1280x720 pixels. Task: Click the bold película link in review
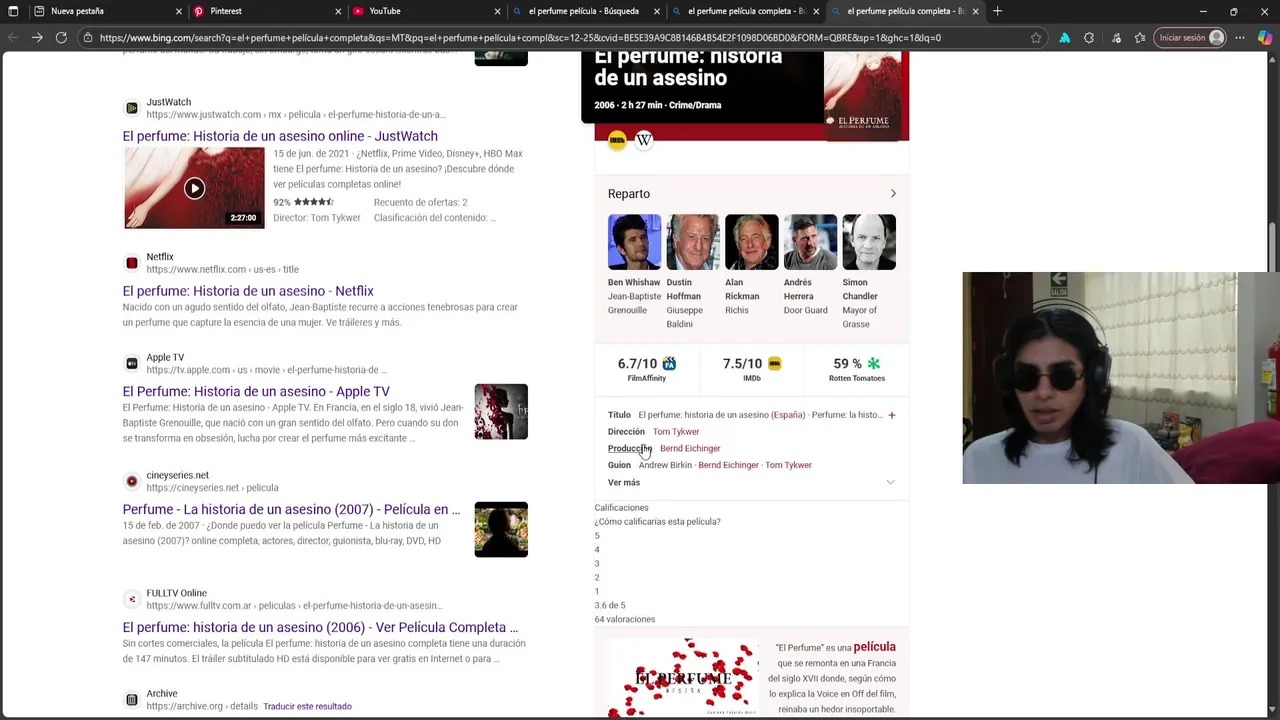coord(874,647)
